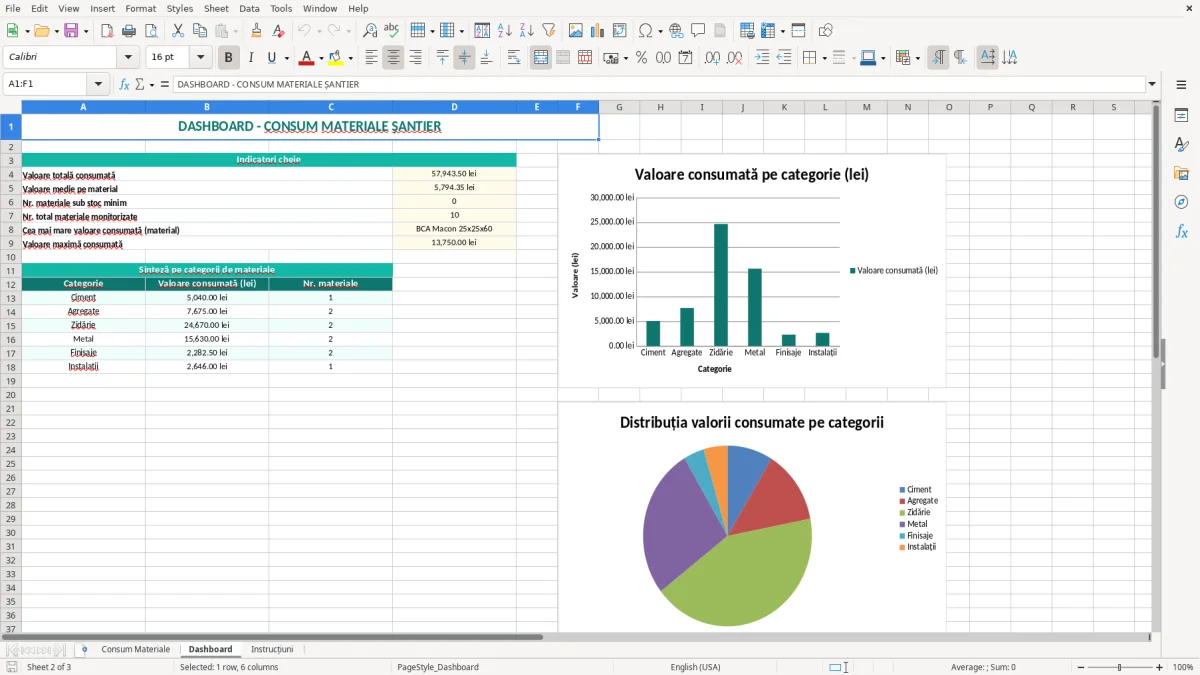
Task: Toggle Bold formatting
Action: click(229, 58)
